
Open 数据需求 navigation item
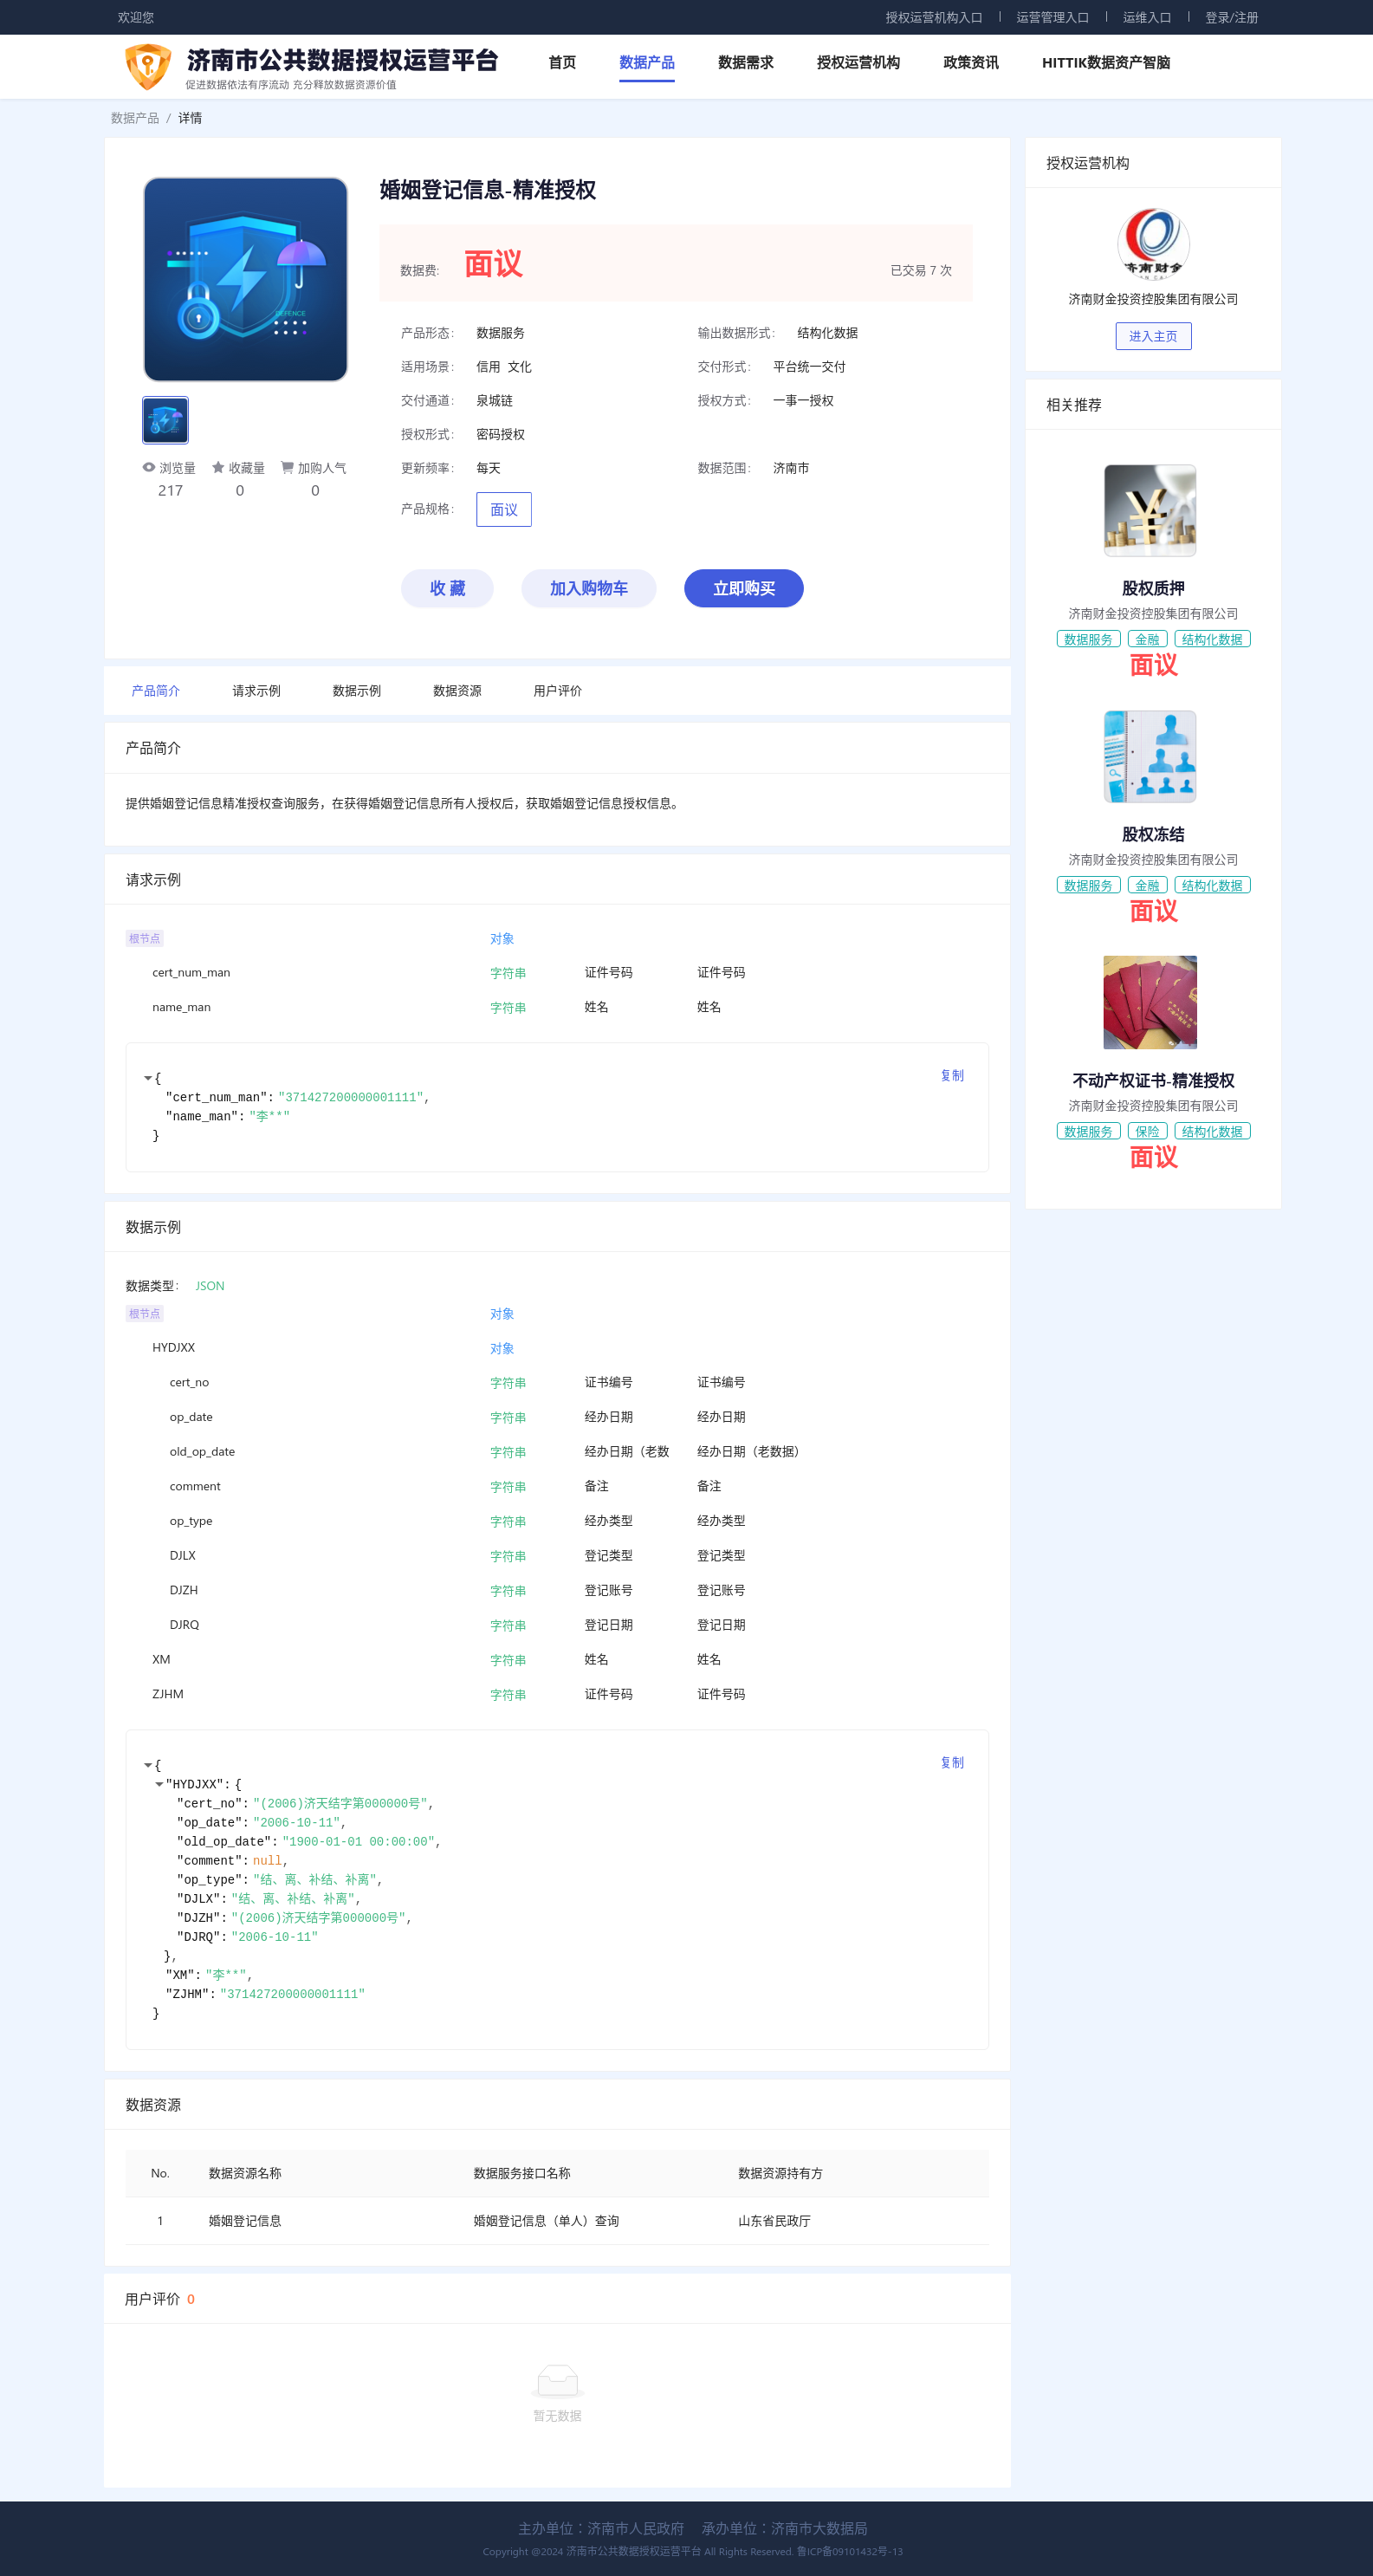[x=746, y=62]
